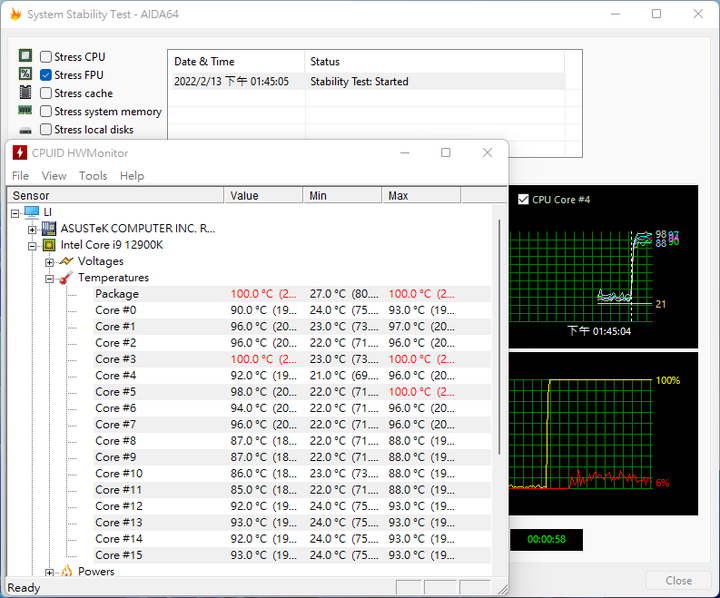Click the LI computer monitor icon
The width and height of the screenshot is (720, 598).
point(32,212)
